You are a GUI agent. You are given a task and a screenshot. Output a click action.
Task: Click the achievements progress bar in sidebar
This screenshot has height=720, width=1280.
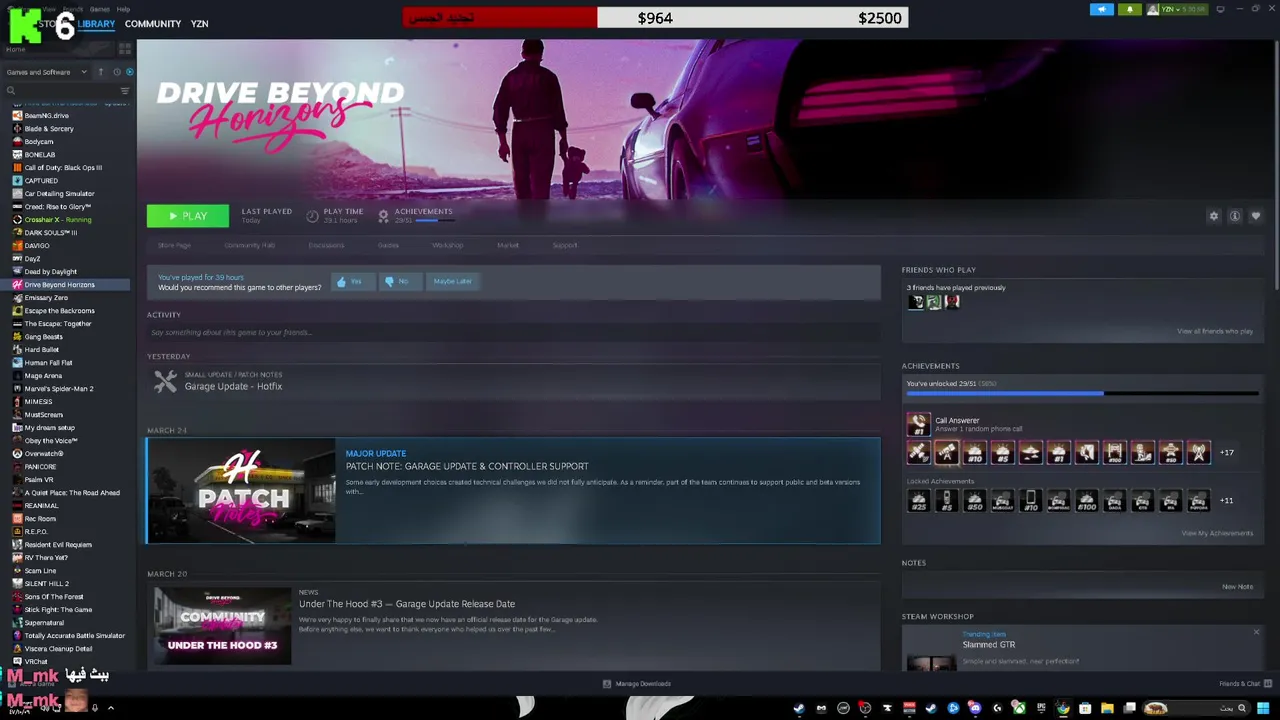click(x=1083, y=394)
